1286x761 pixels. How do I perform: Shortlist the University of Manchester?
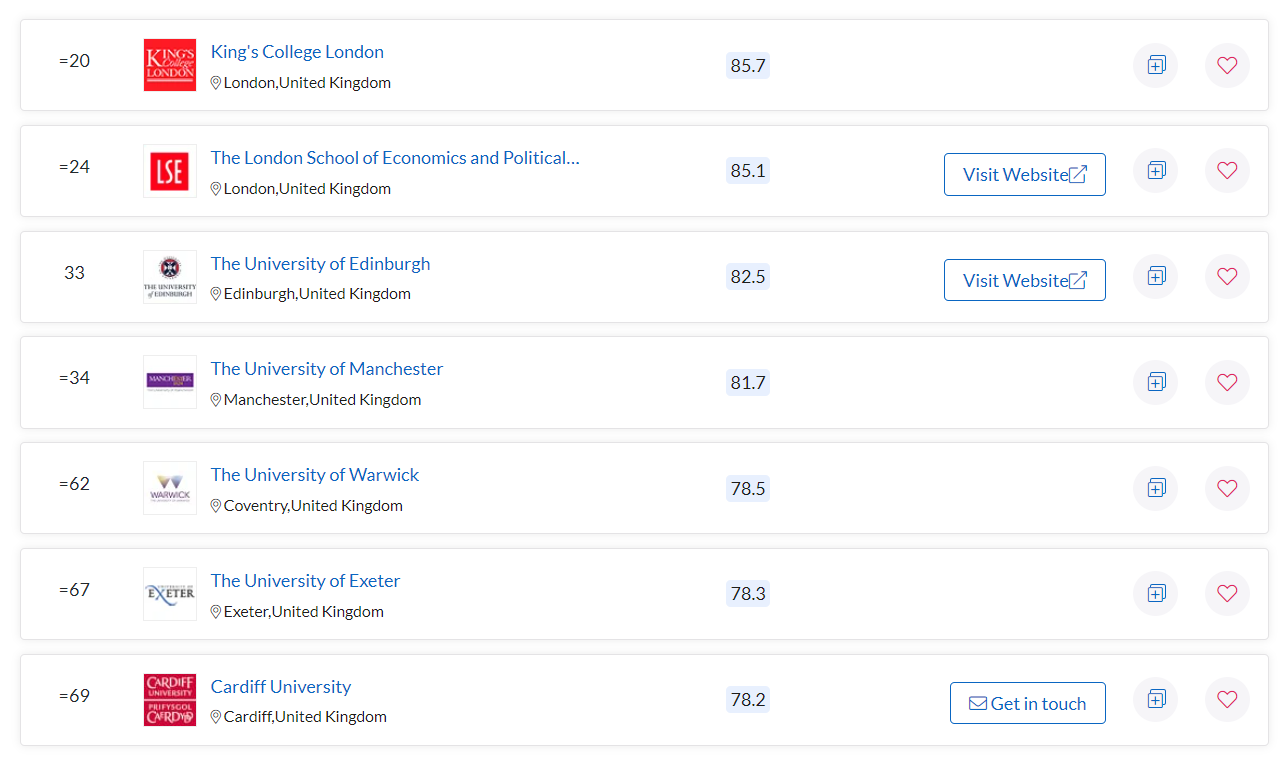point(1227,382)
